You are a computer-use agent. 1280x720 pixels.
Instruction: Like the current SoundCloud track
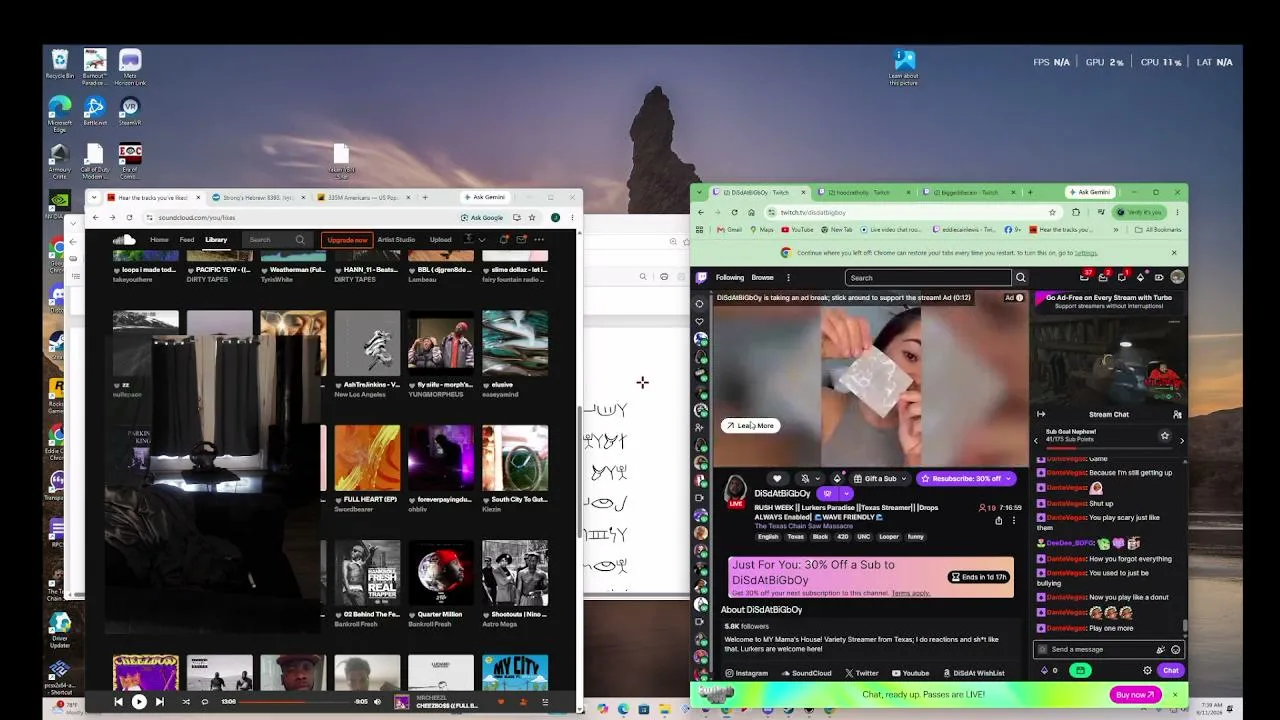pyautogui.click(x=501, y=702)
